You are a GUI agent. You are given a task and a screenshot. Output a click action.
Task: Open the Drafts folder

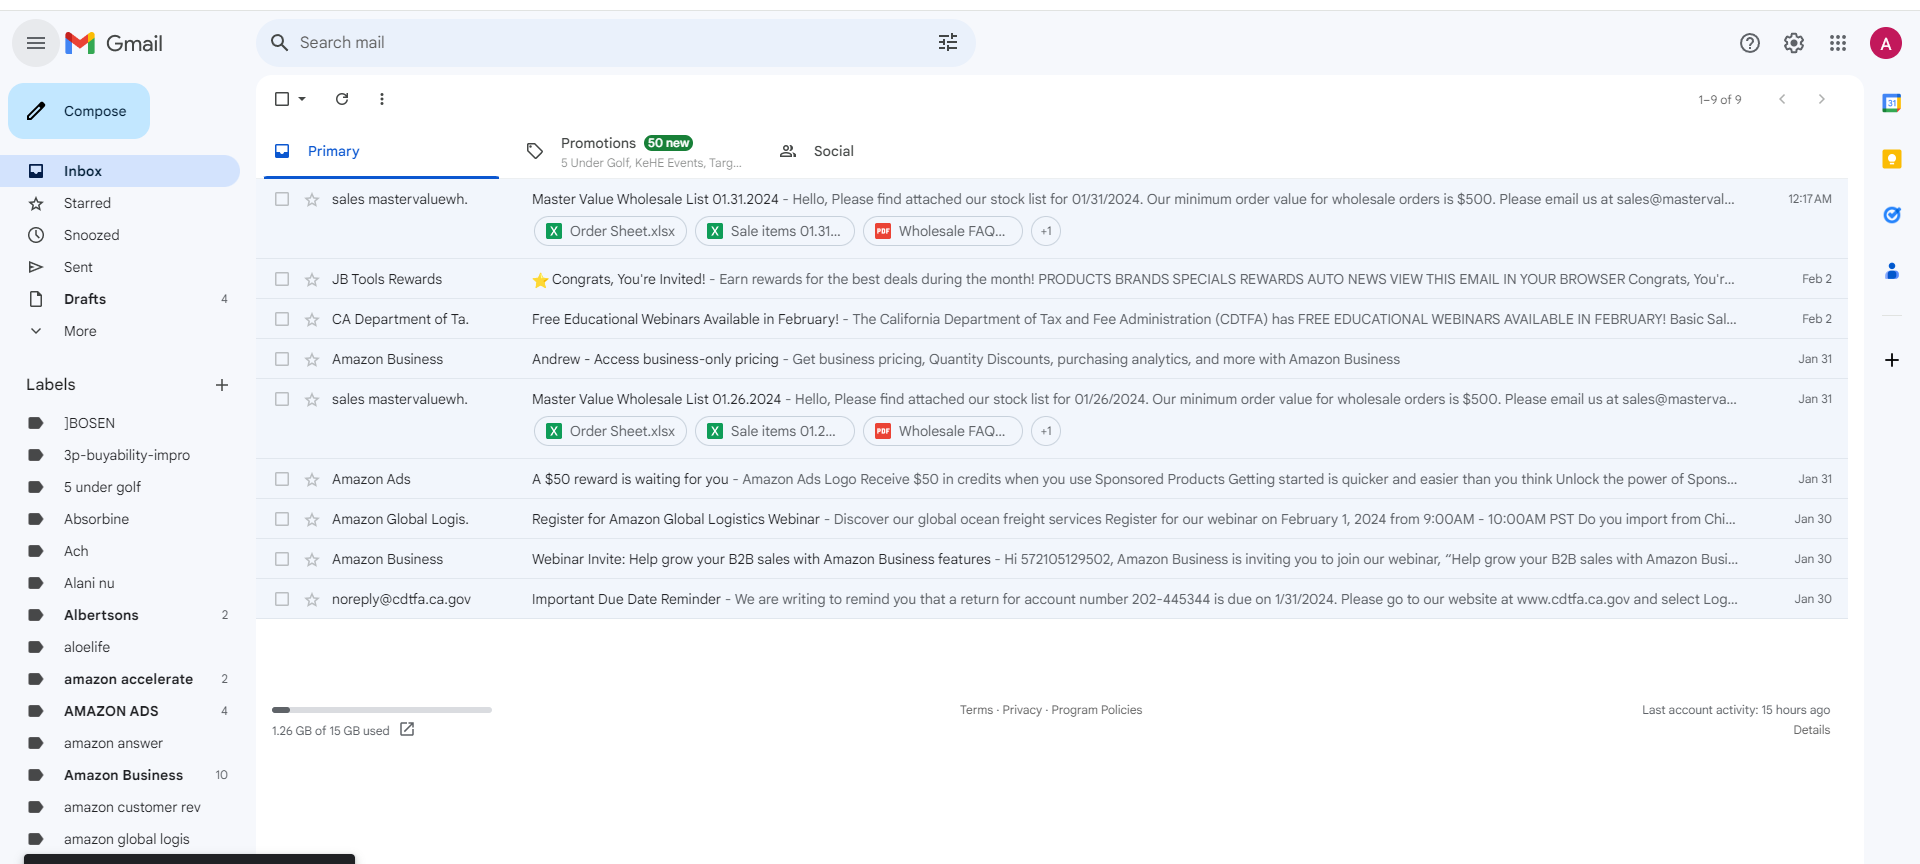pyautogui.click(x=120, y=299)
